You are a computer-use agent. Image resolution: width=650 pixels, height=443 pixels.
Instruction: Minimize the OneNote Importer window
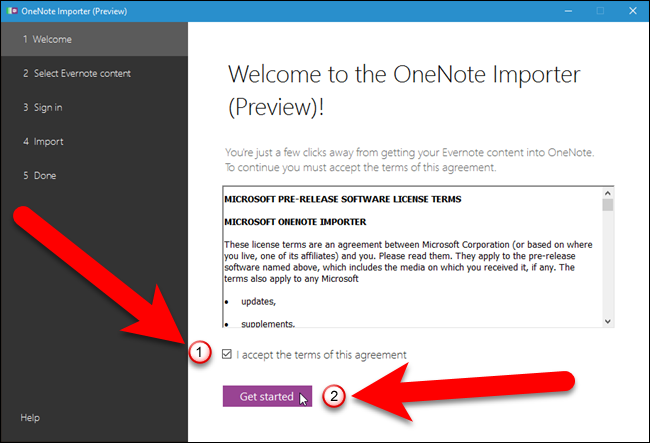point(568,11)
